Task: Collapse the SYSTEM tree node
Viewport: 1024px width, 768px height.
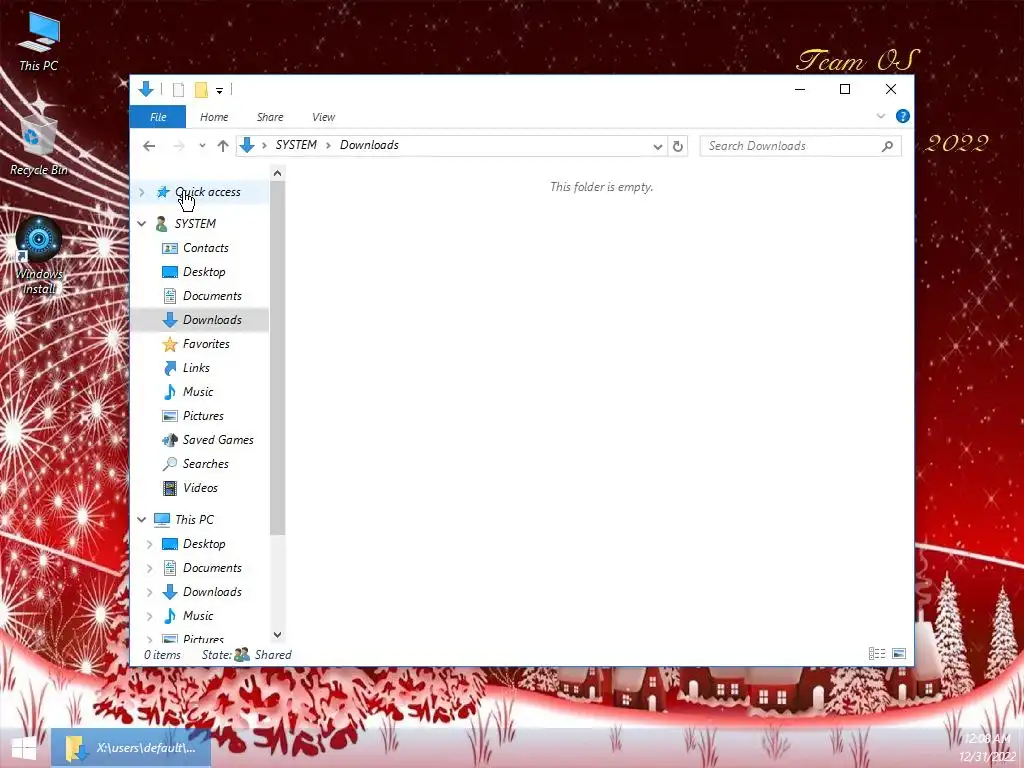Action: [142, 224]
